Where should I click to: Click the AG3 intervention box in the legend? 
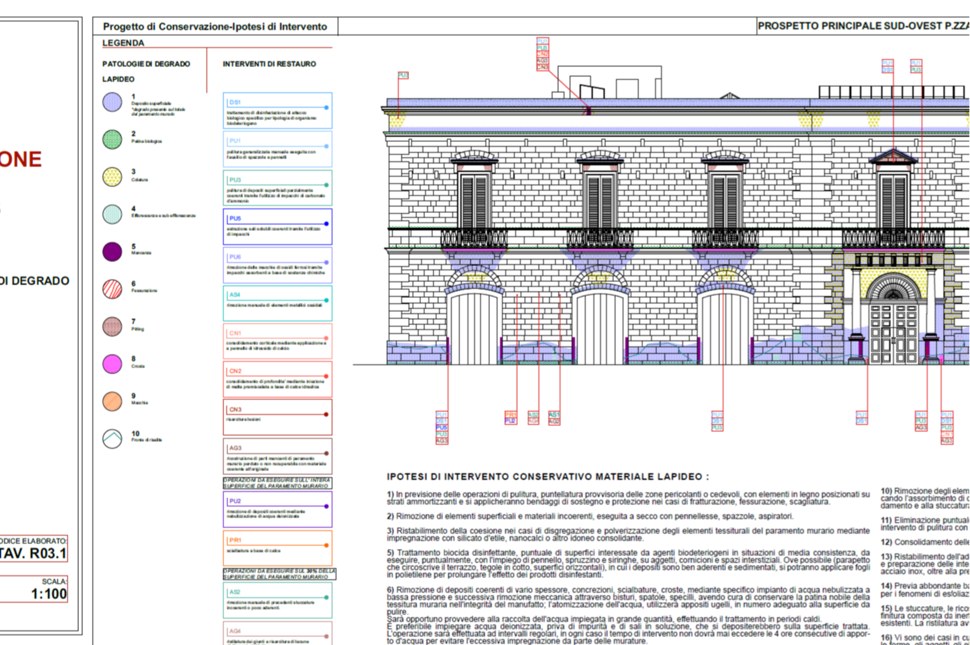(x=277, y=456)
